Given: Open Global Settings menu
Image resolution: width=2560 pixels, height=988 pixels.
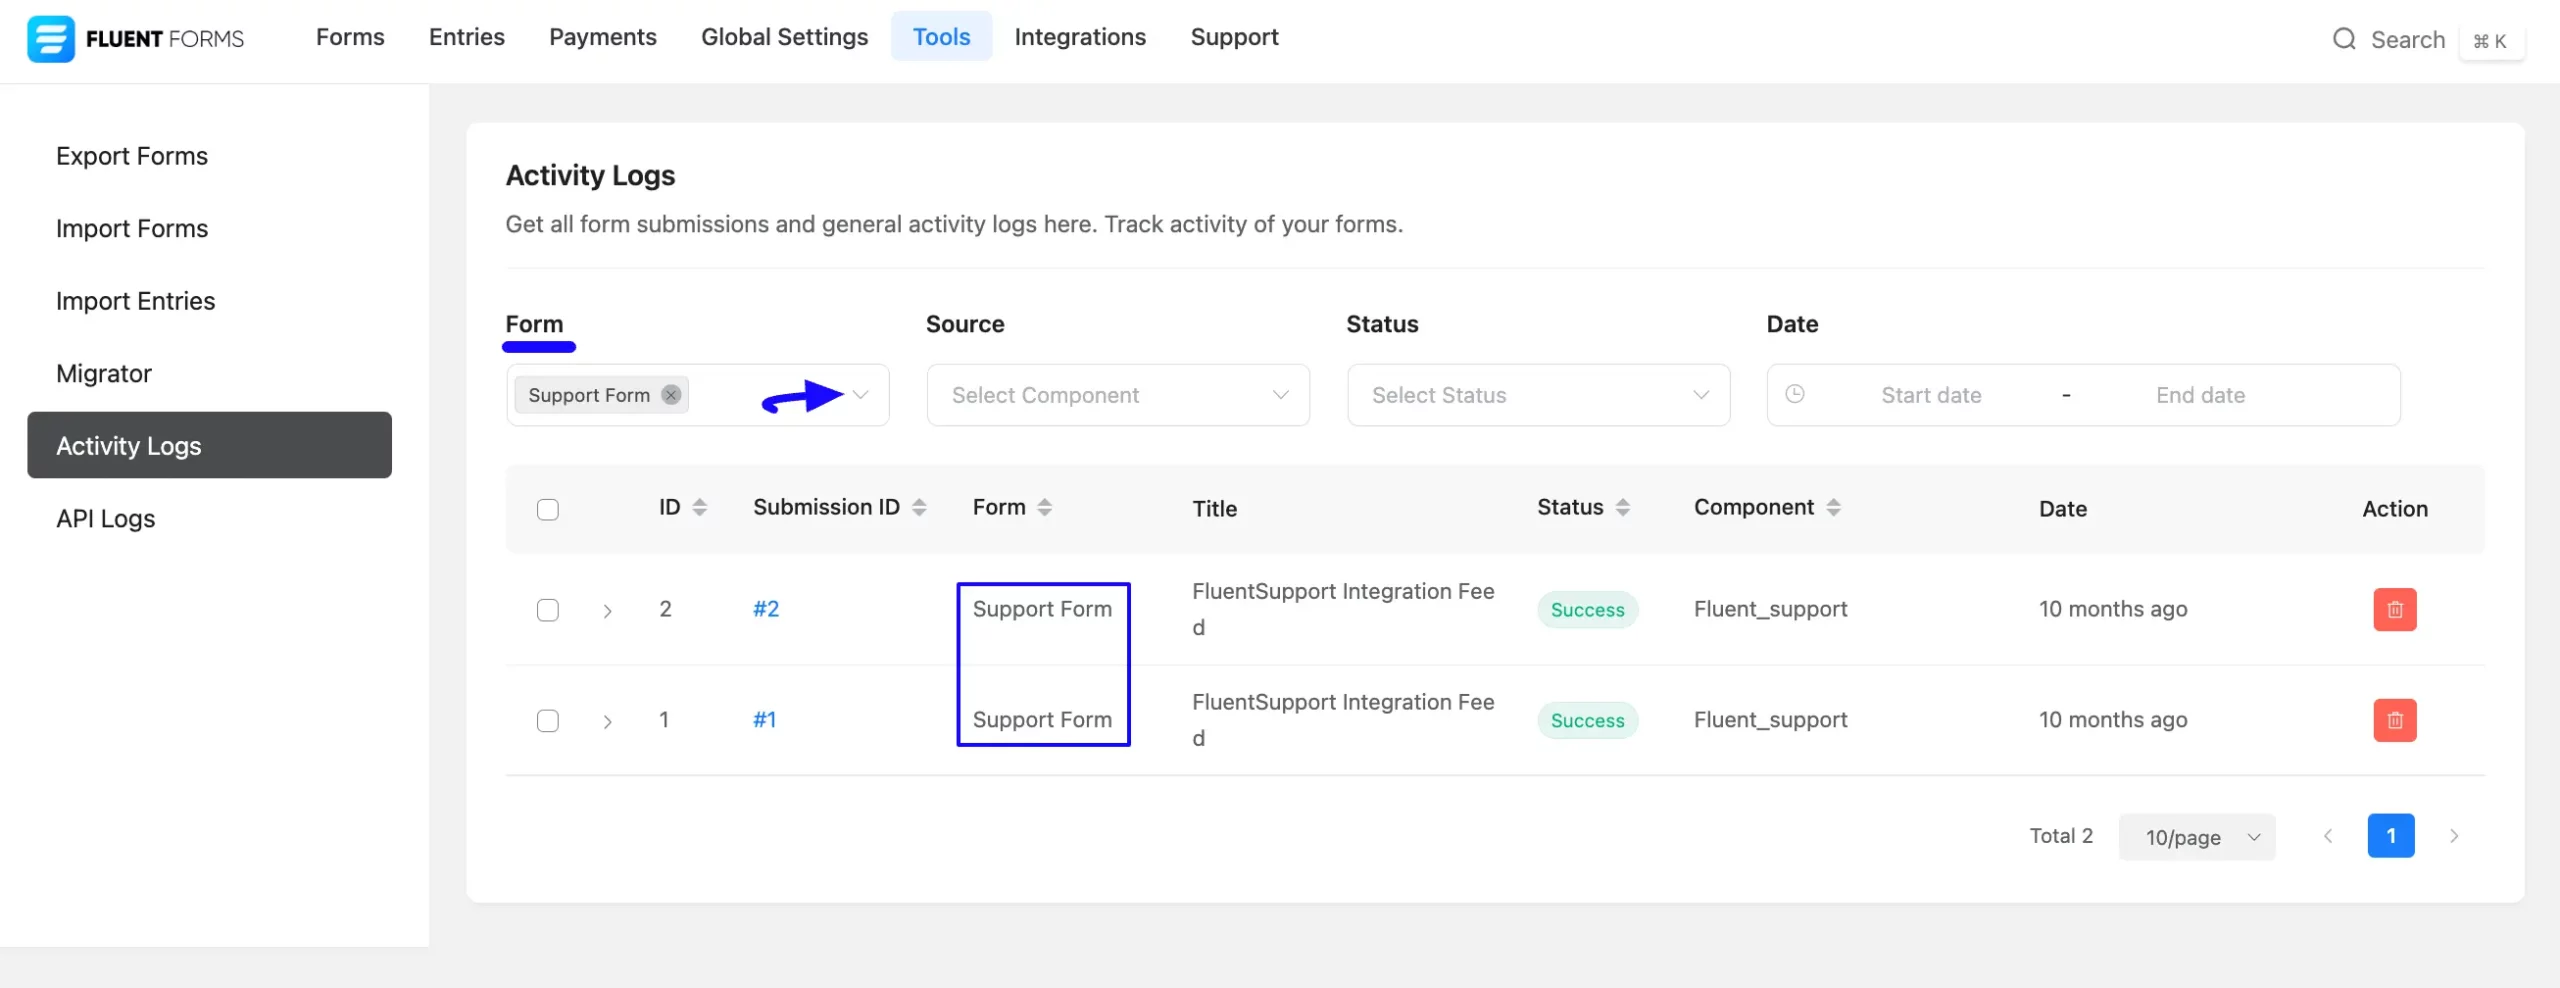Looking at the screenshot, I should [784, 37].
